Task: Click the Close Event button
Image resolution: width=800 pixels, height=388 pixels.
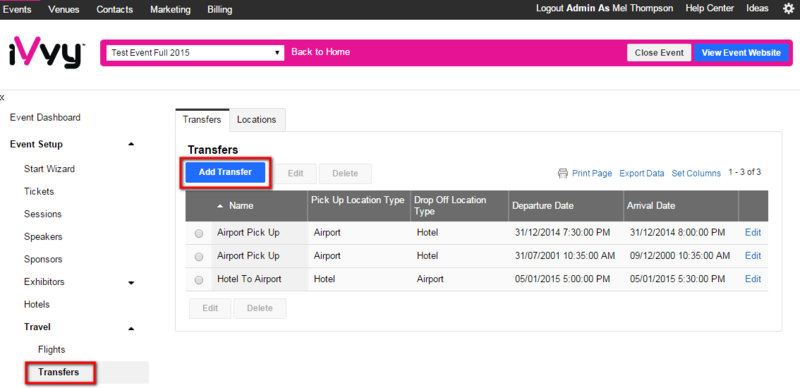Action: [x=659, y=53]
